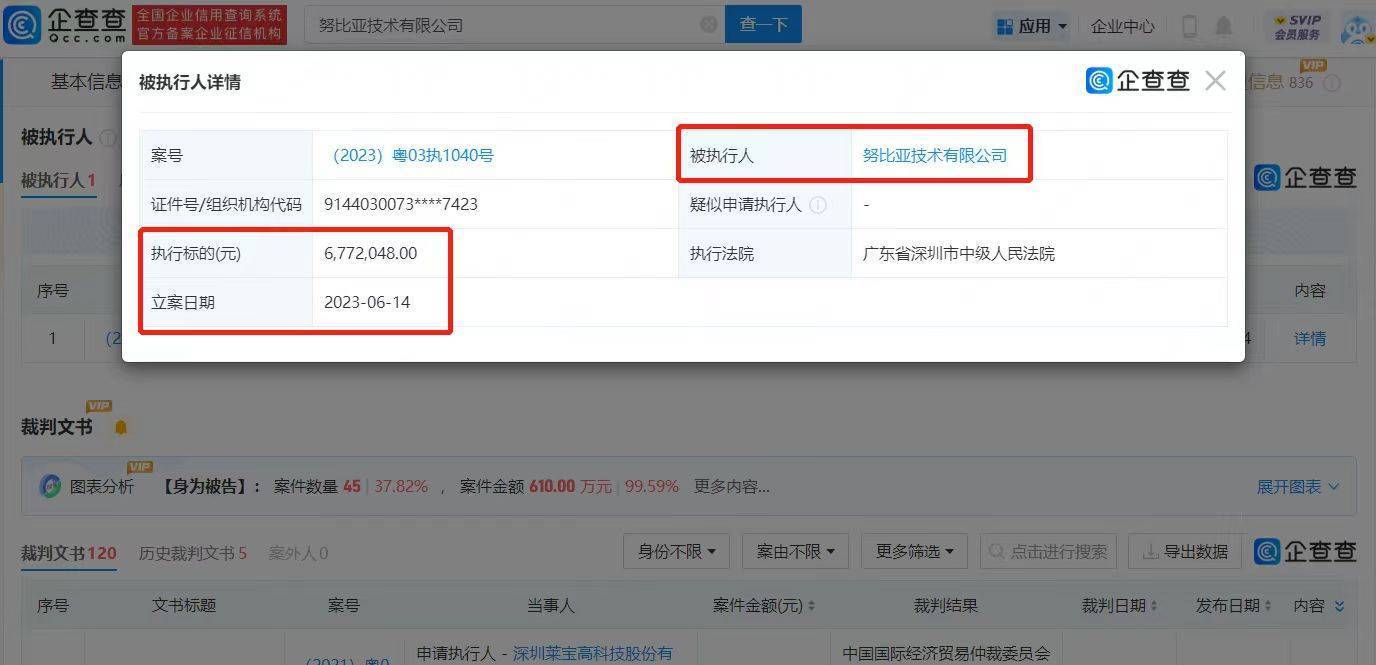Expand 展开图表 chart view
Screen dimensions: 1376x665
pyautogui.click(x=1297, y=487)
